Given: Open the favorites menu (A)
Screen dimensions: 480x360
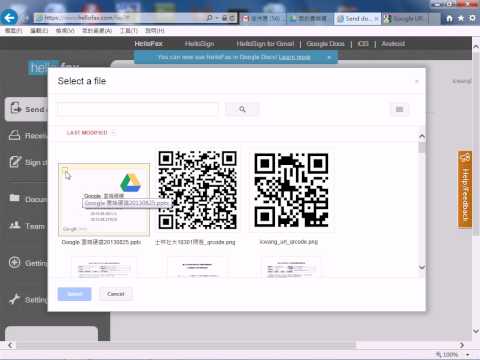Looking at the screenshot, I should pos(97,31).
